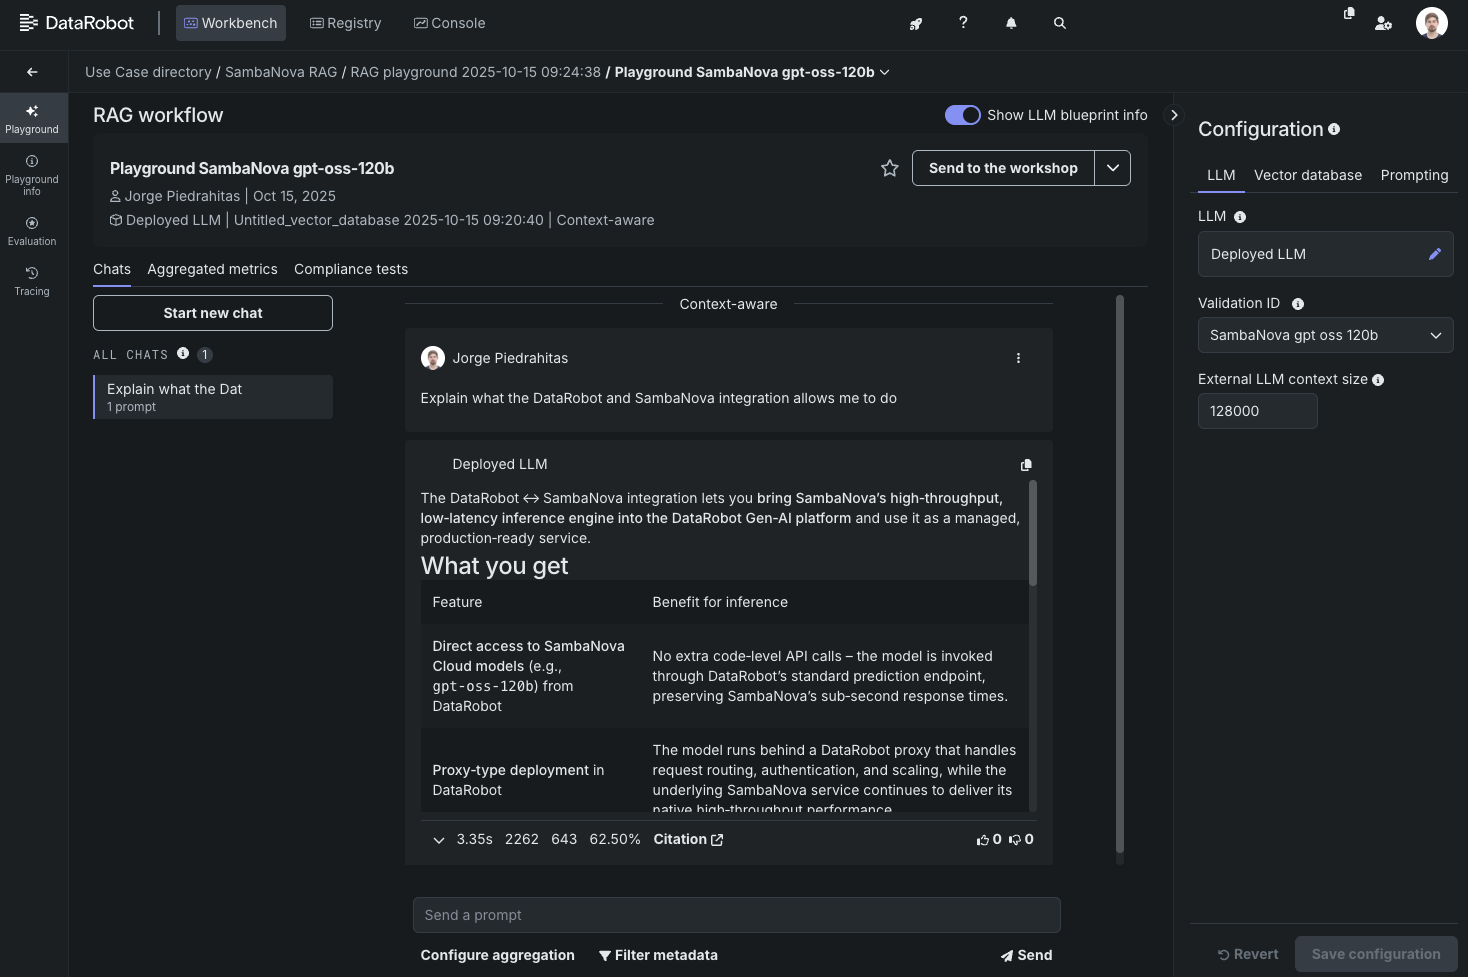The image size is (1468, 977).
Task: Expand the playground name breadcrumb dropdown
Action: (x=884, y=72)
